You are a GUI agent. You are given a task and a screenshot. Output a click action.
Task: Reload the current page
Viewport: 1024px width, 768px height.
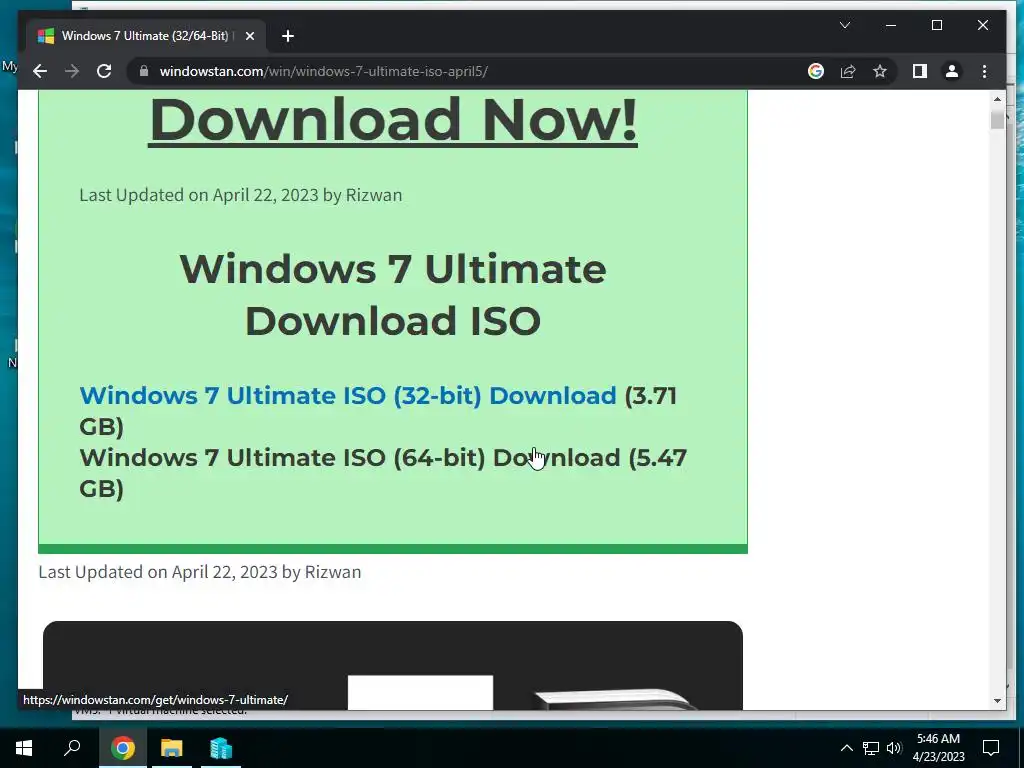click(104, 71)
